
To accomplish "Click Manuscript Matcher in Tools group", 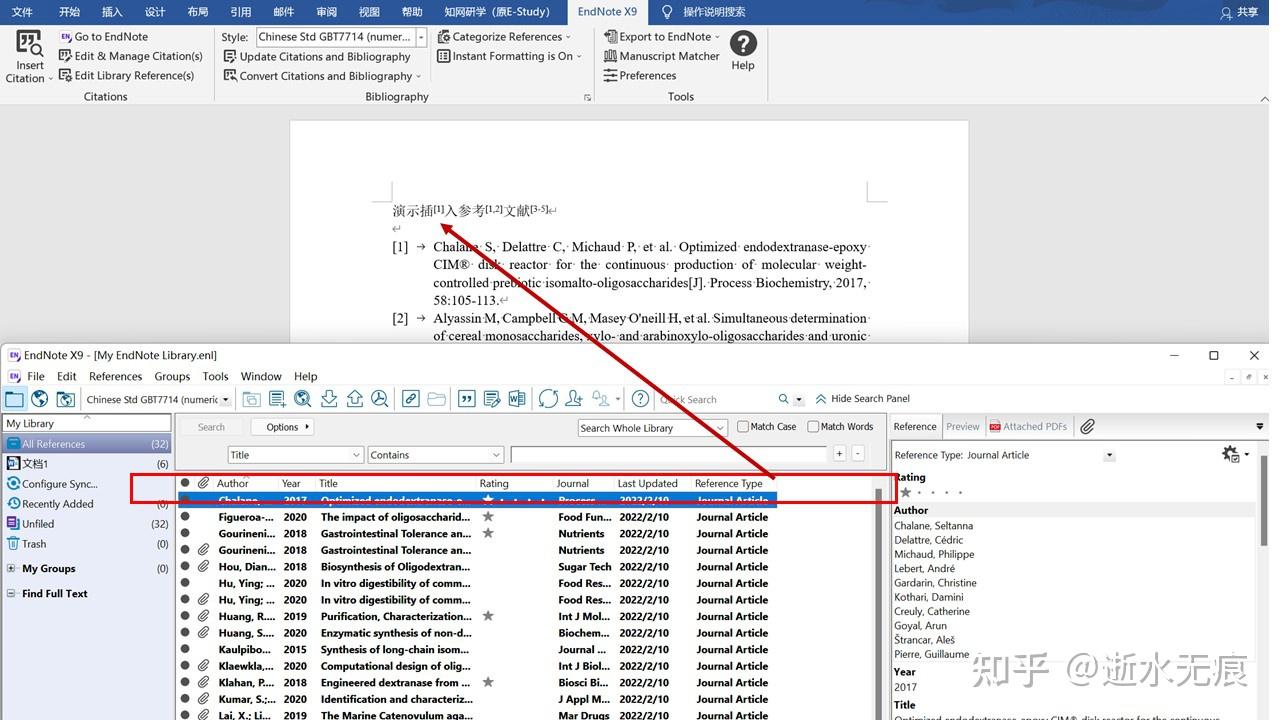I will click(662, 56).
